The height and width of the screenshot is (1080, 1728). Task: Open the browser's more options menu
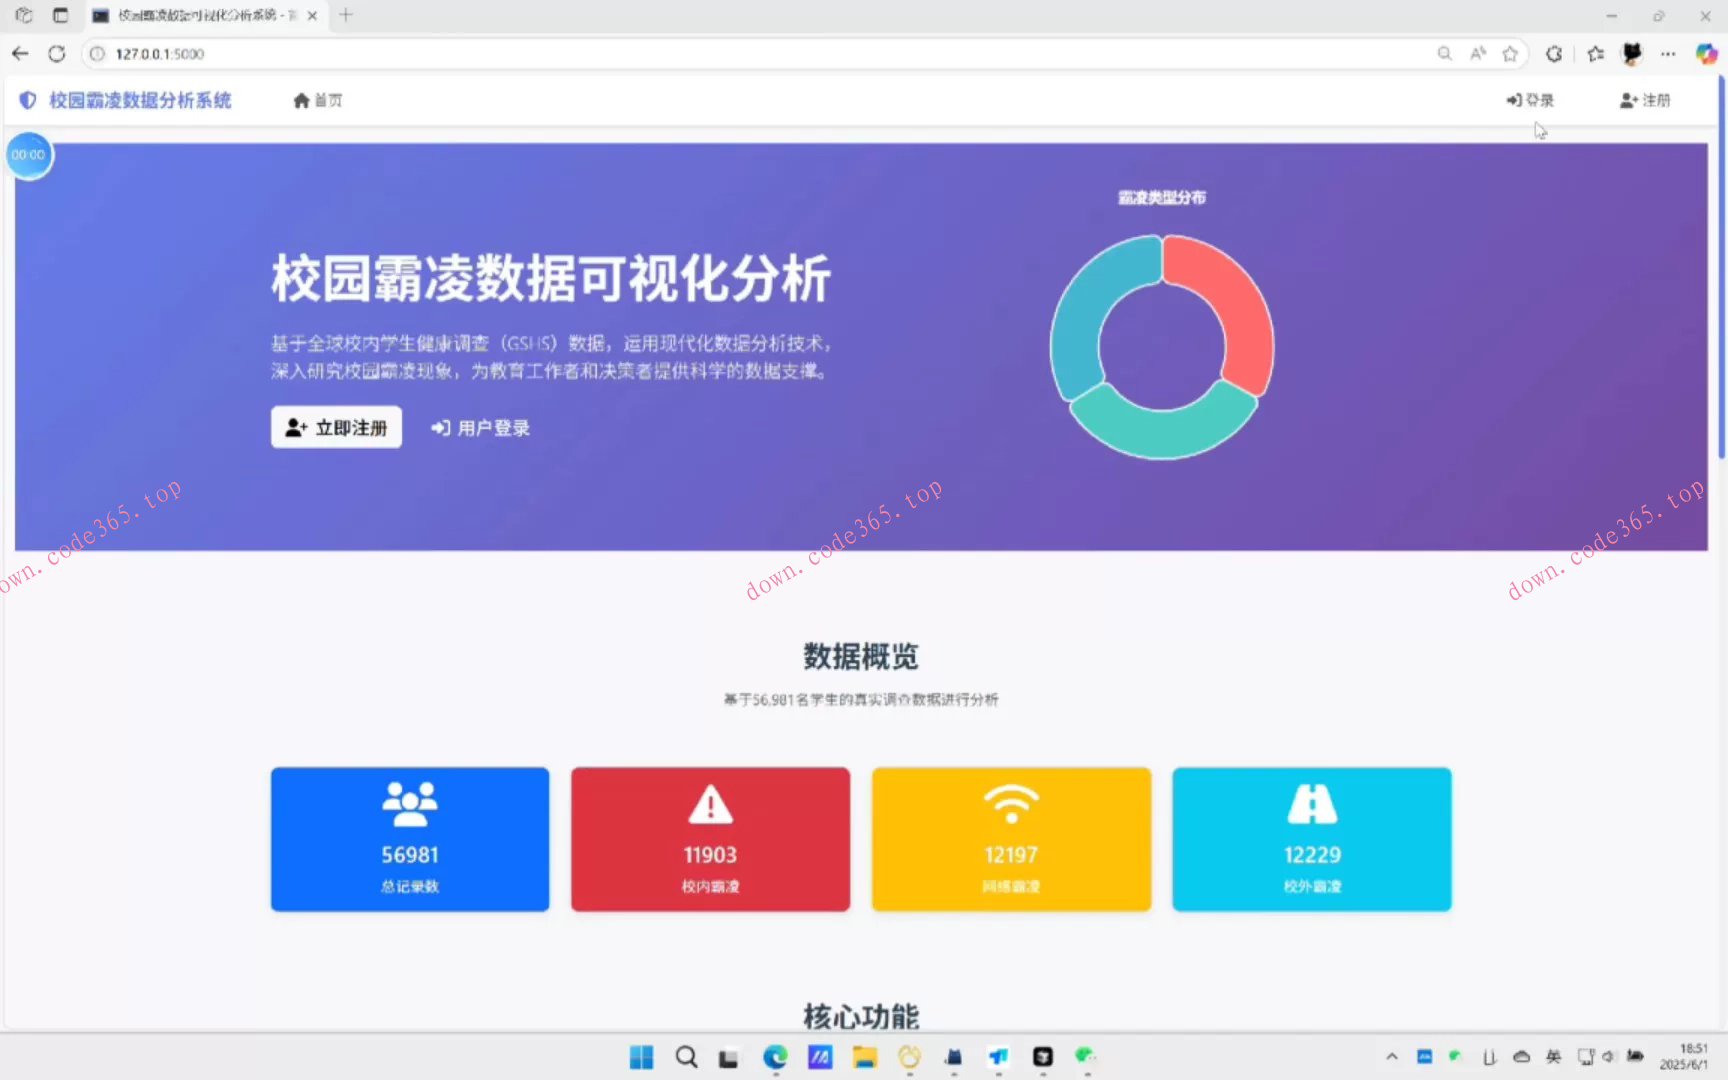[1668, 54]
